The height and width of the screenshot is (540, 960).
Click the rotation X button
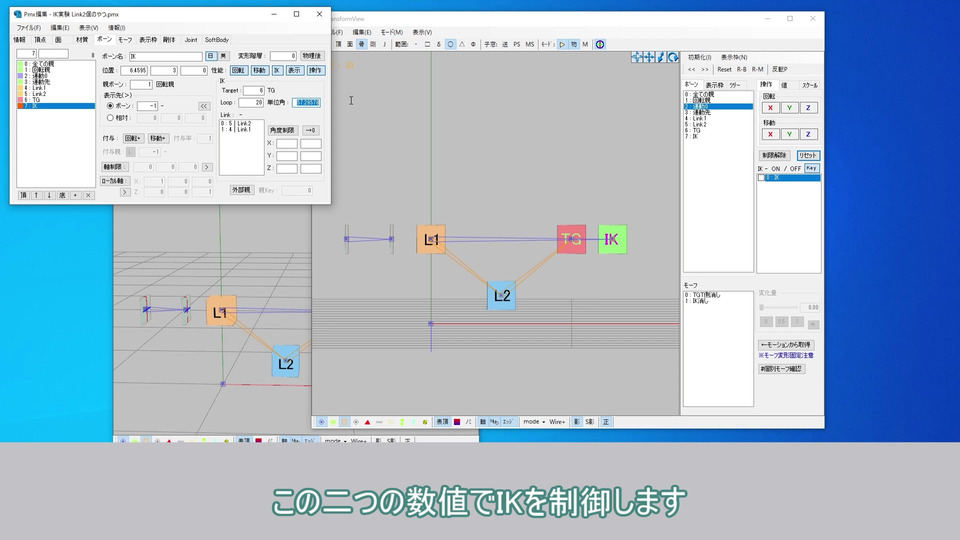770,108
